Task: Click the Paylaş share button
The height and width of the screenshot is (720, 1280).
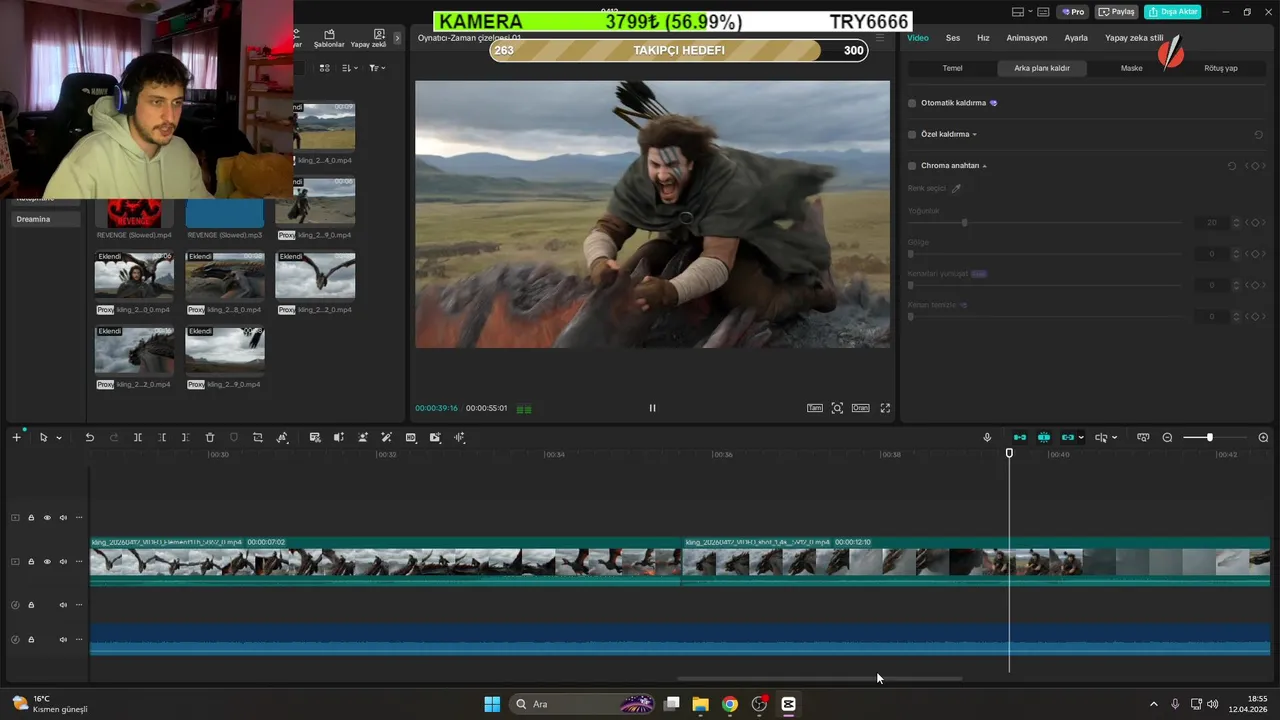Action: tap(1116, 12)
